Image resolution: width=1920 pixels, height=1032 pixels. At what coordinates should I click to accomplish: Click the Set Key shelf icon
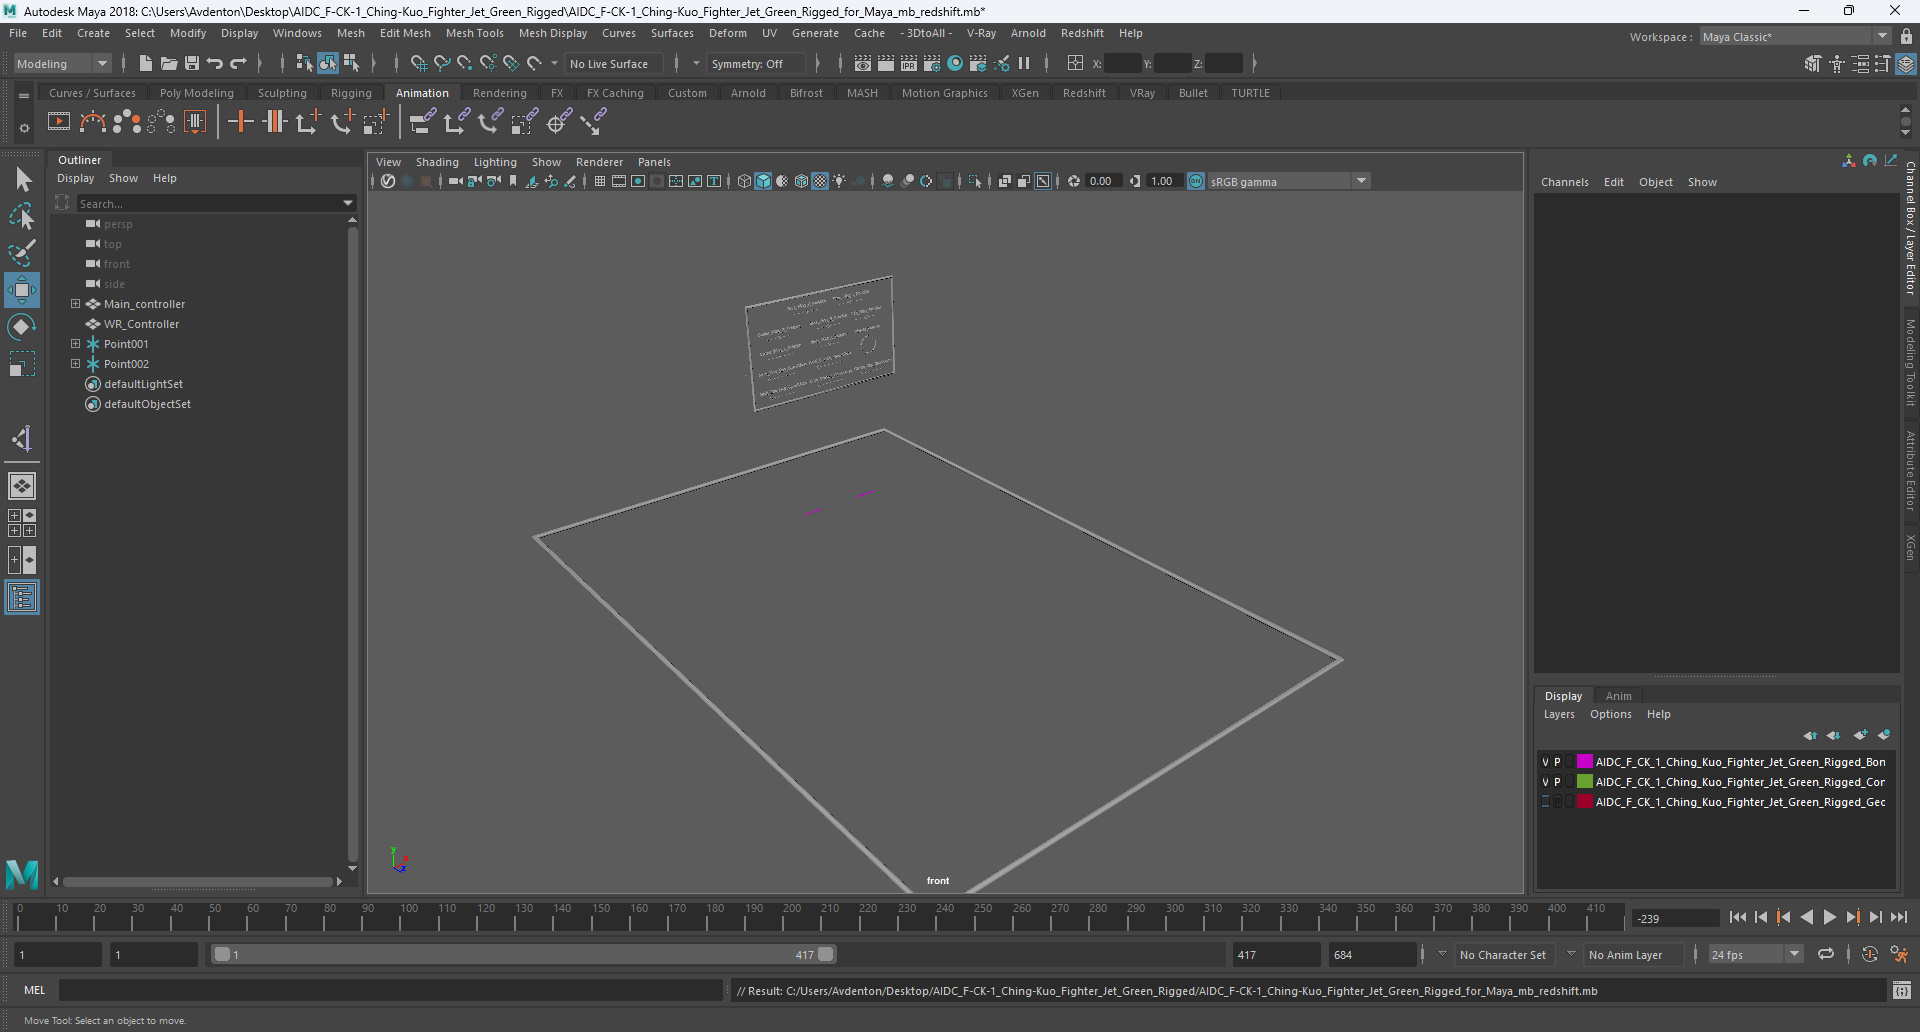click(x=240, y=122)
